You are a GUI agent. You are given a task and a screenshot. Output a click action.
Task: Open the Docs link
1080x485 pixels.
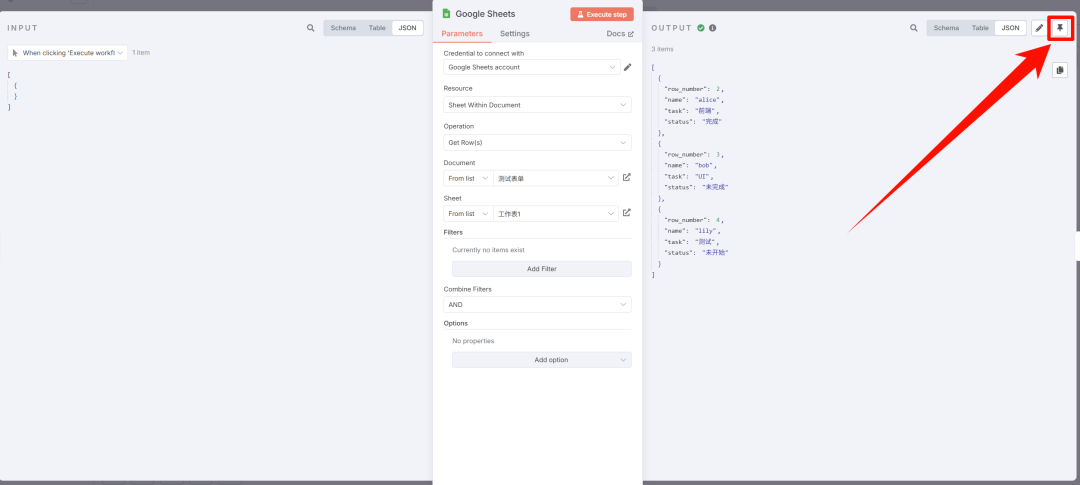coord(620,34)
